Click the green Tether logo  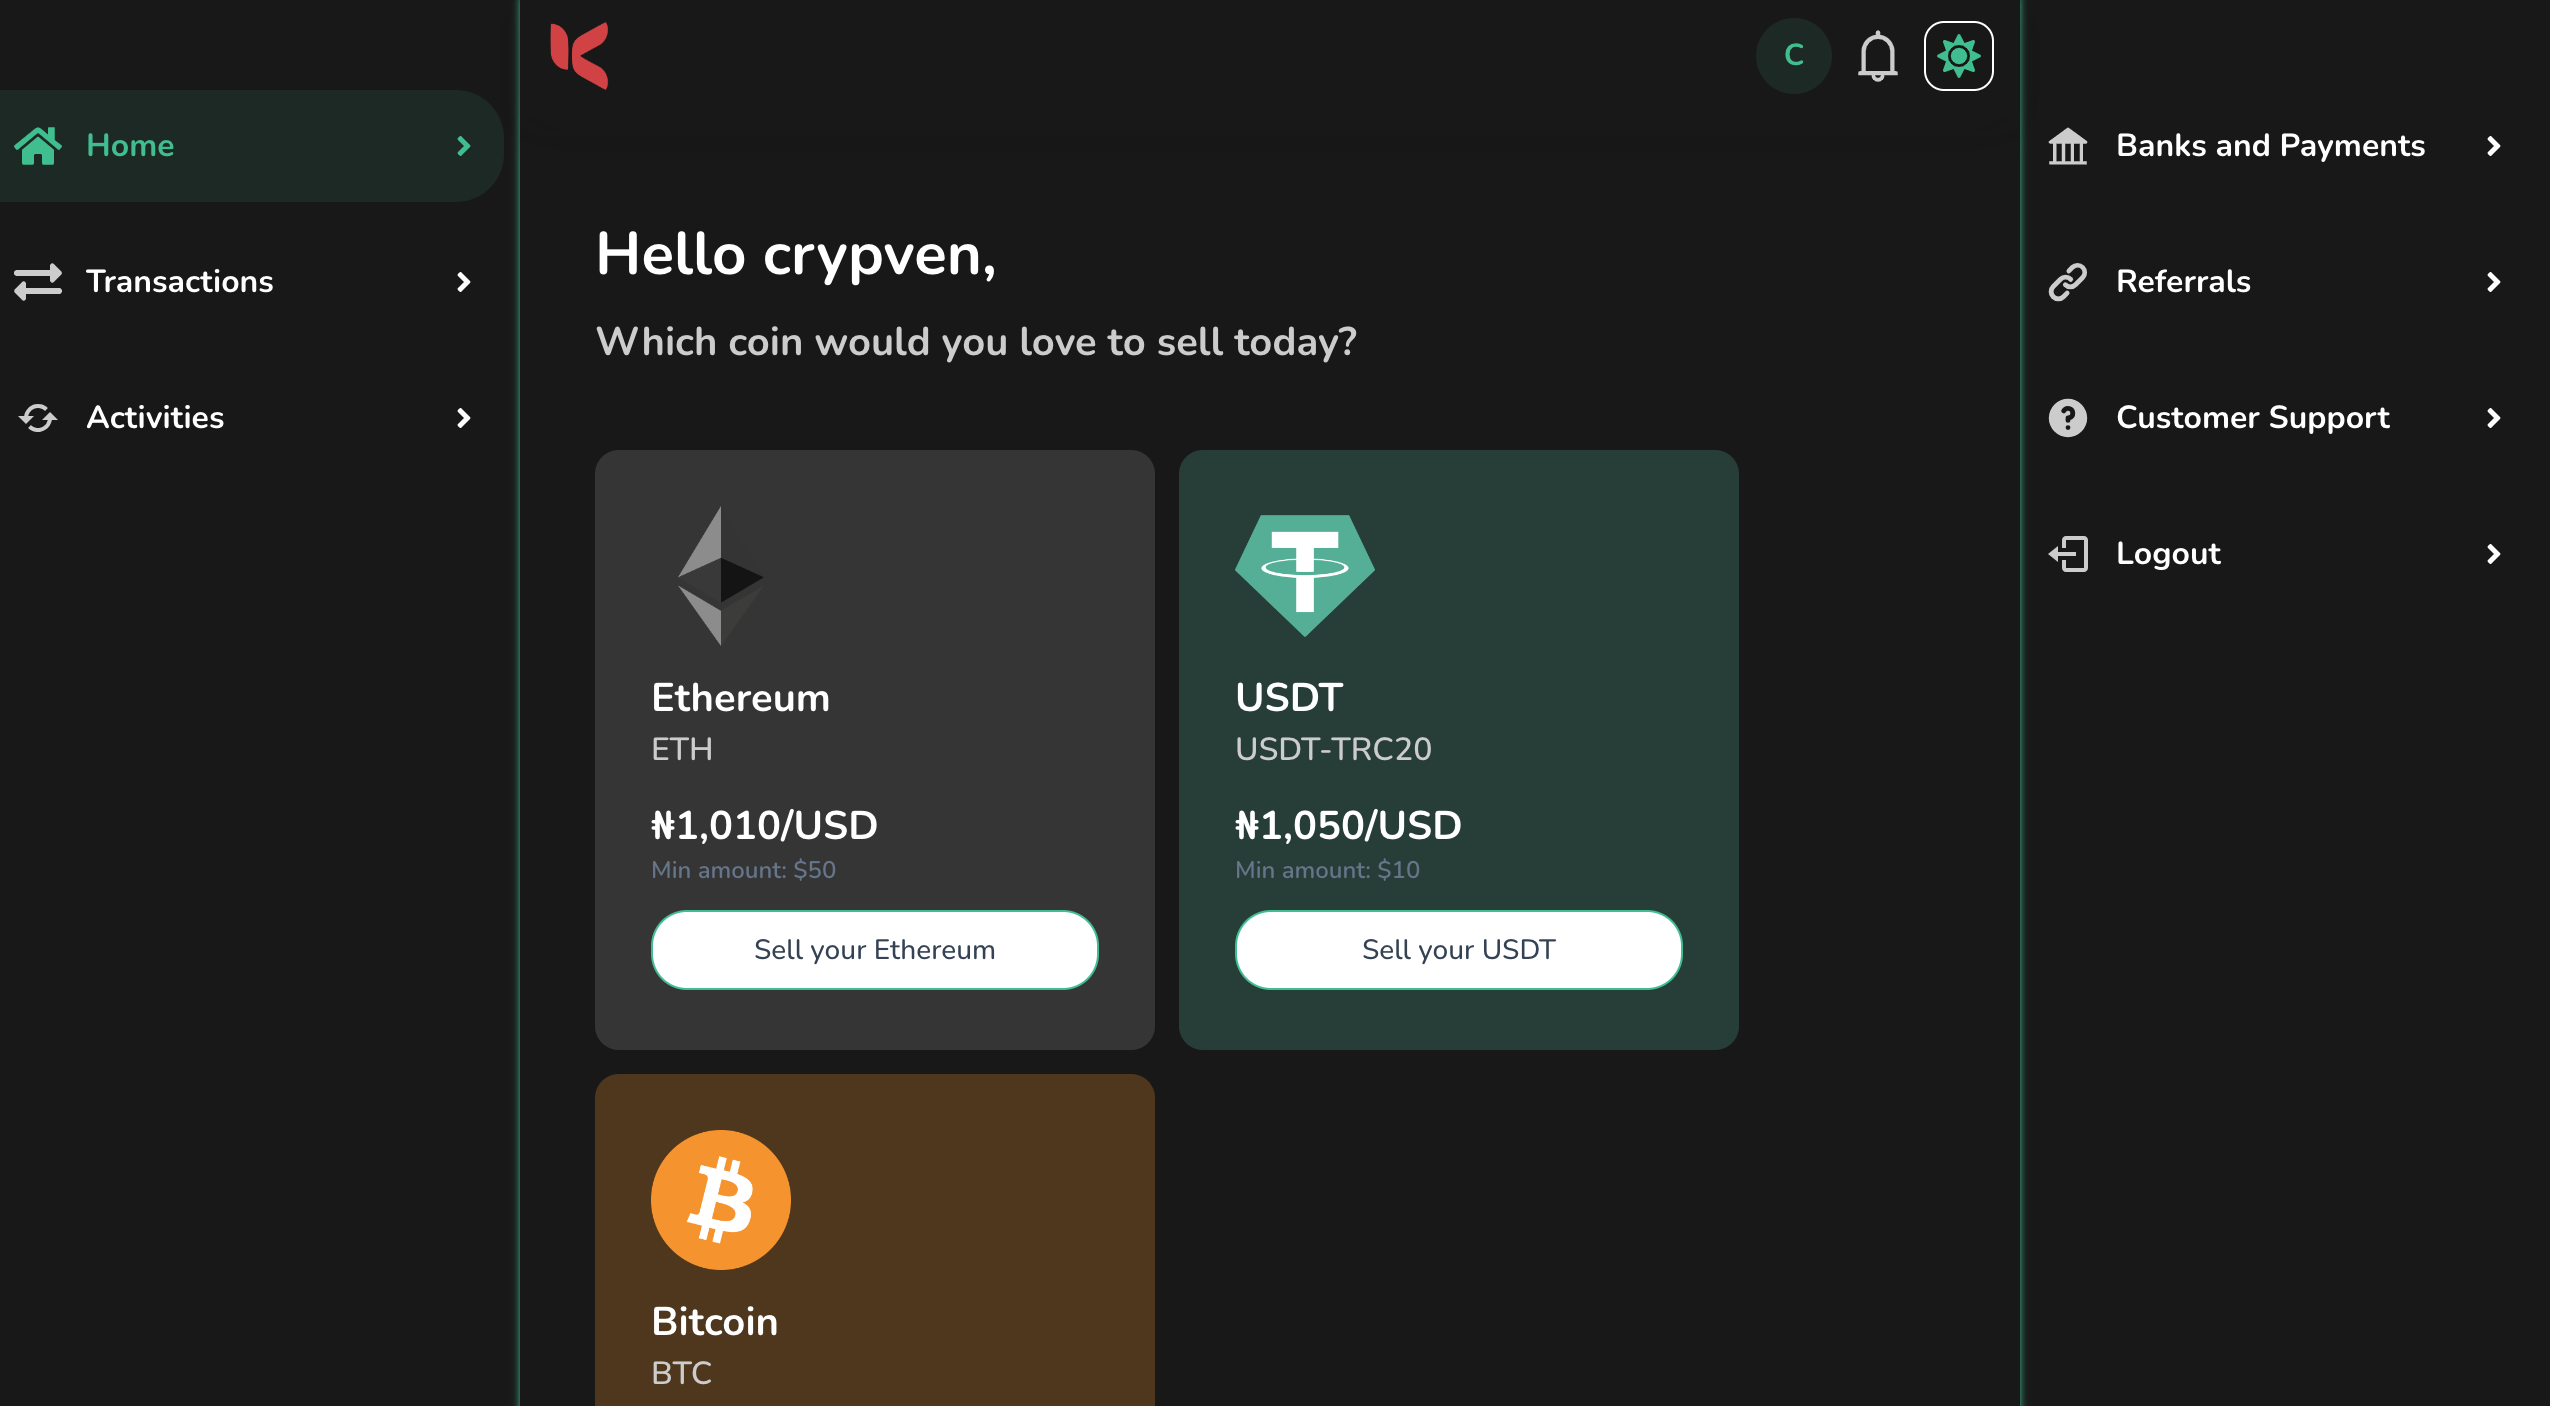click(x=1303, y=572)
